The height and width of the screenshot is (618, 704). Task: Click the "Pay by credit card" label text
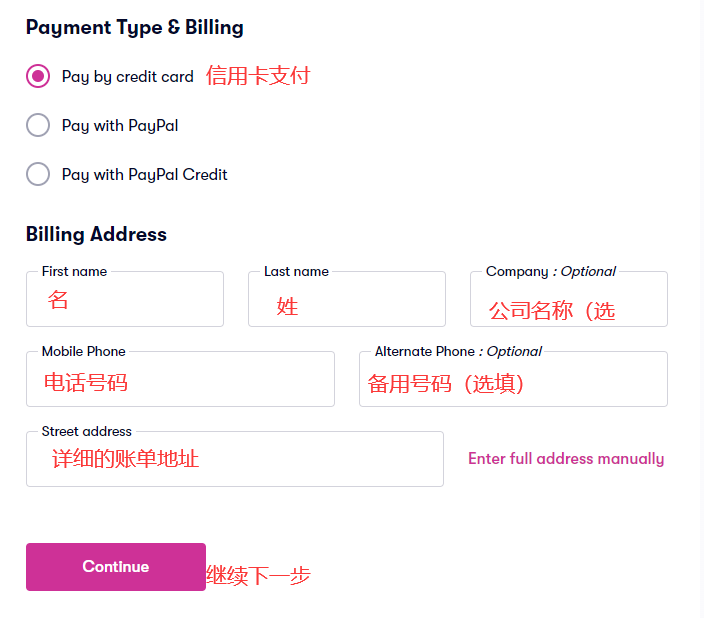(x=127, y=76)
